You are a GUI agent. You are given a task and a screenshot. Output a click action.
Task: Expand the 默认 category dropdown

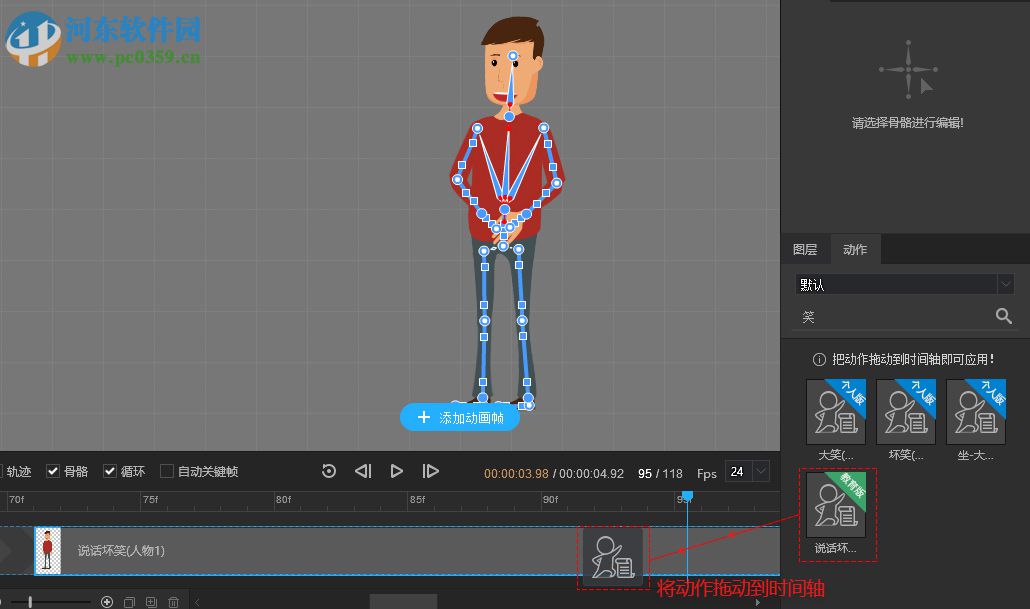click(1005, 284)
